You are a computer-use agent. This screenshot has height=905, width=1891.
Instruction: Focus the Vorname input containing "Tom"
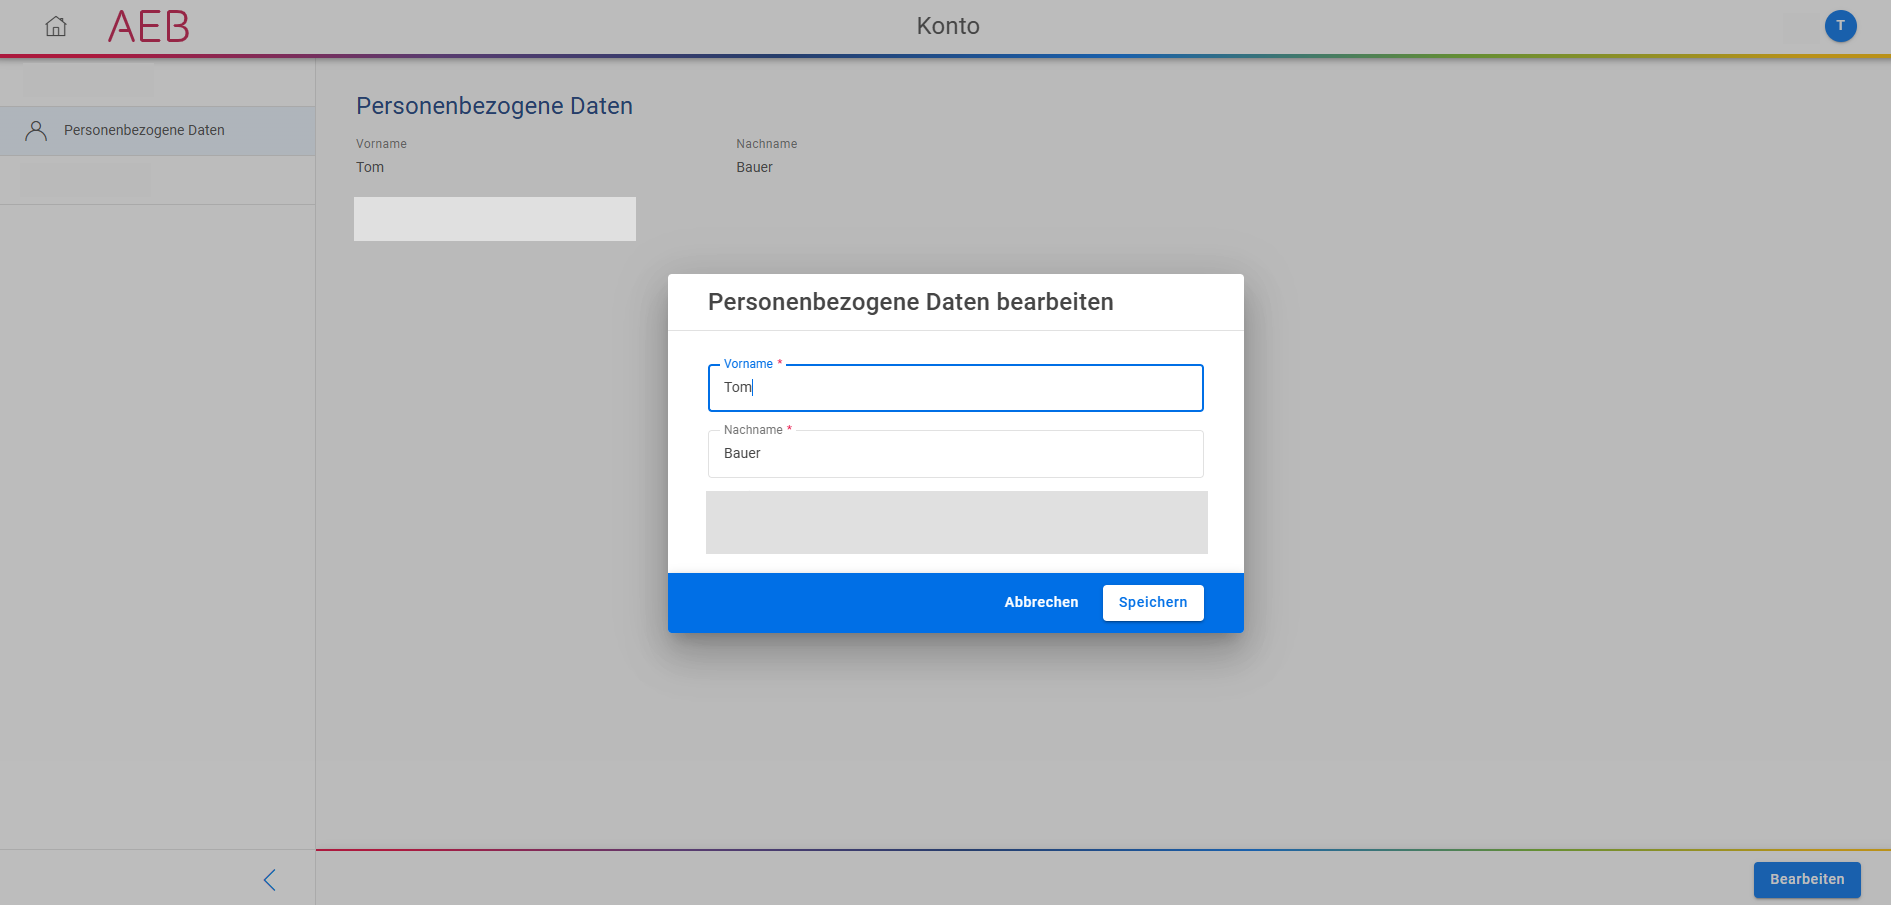coord(954,388)
